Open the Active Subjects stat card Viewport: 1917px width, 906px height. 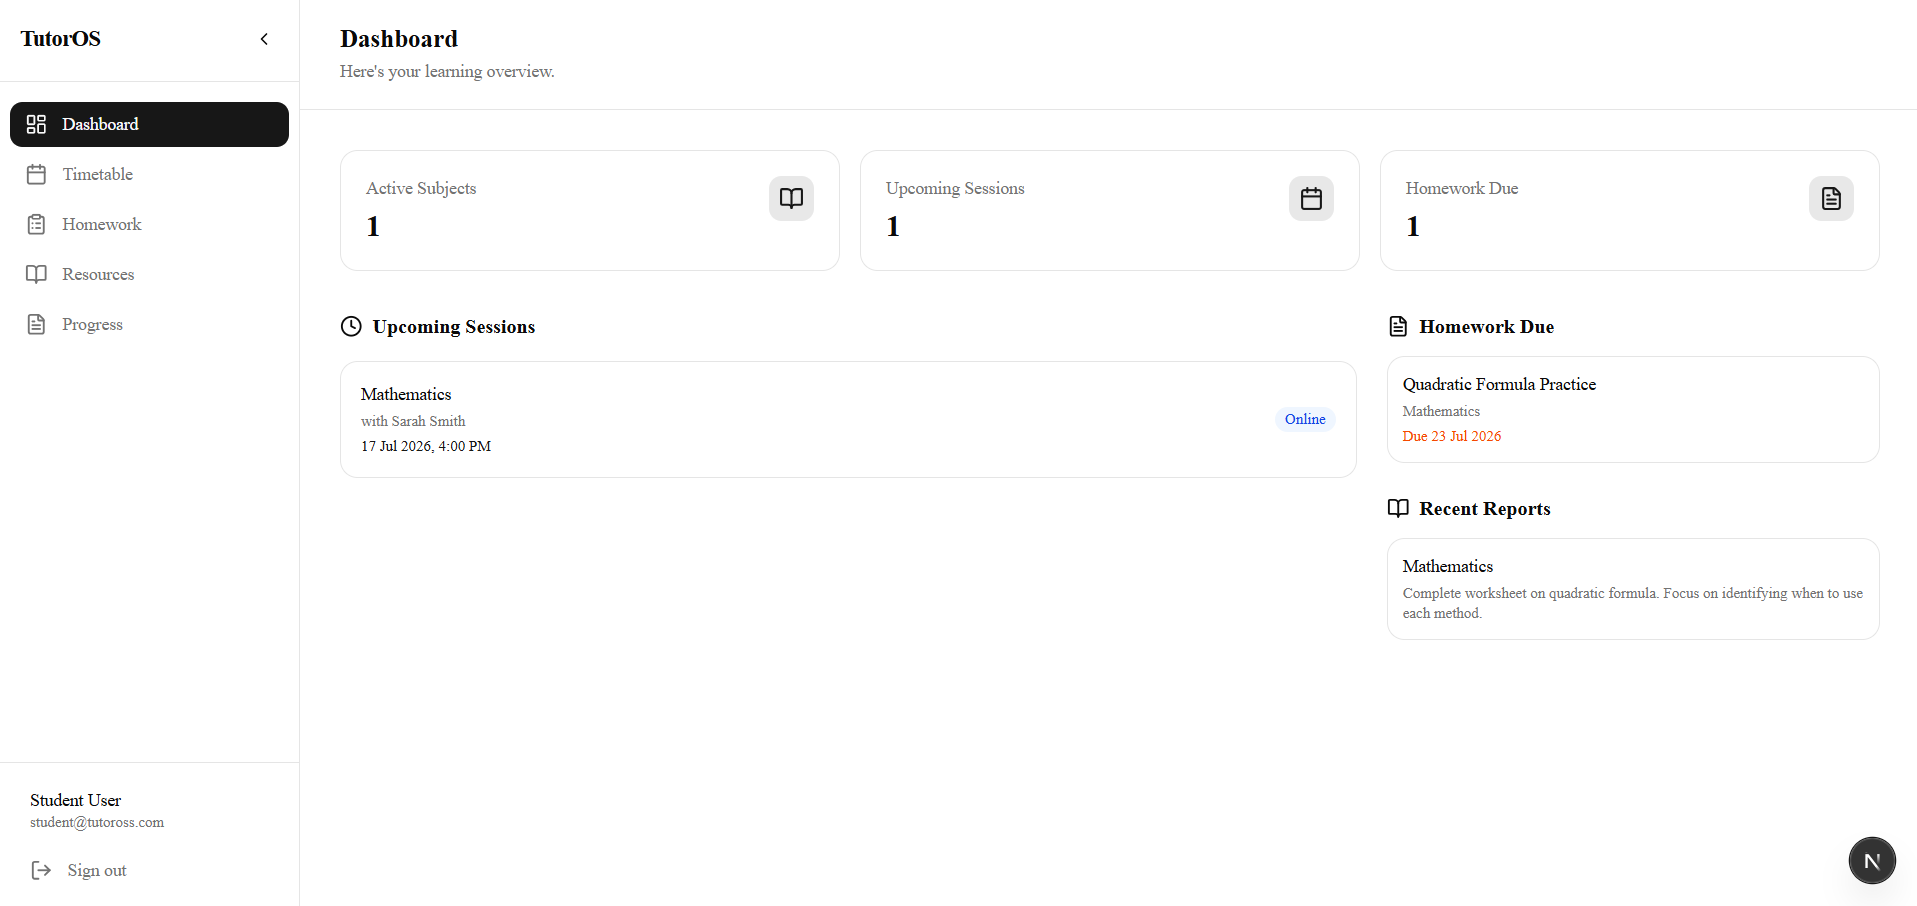coord(590,210)
